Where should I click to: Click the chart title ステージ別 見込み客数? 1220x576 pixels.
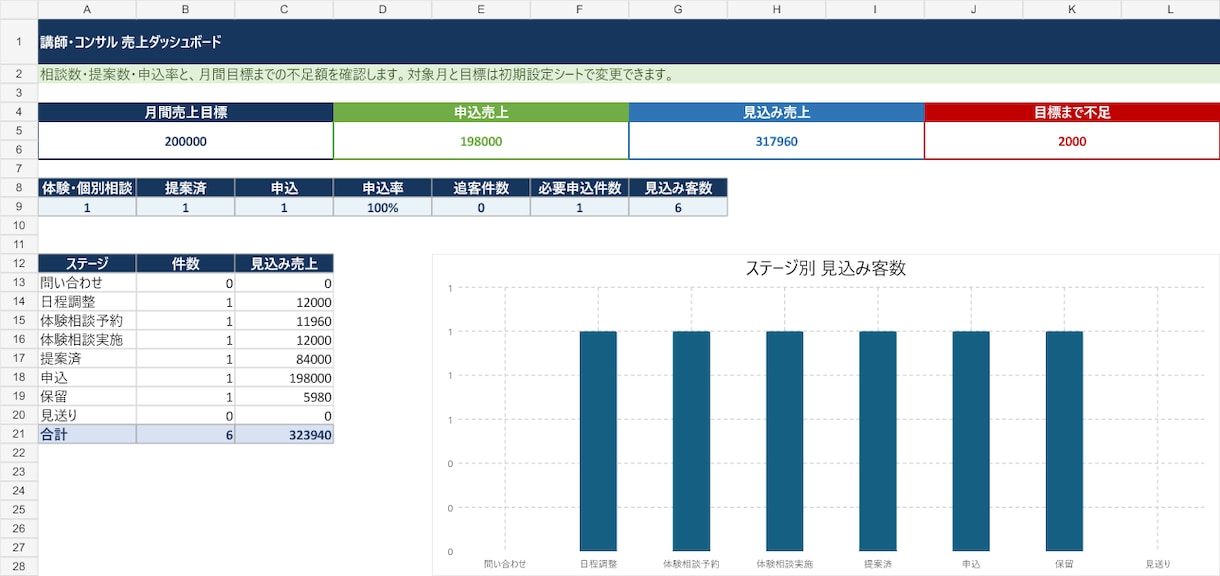coord(826,268)
